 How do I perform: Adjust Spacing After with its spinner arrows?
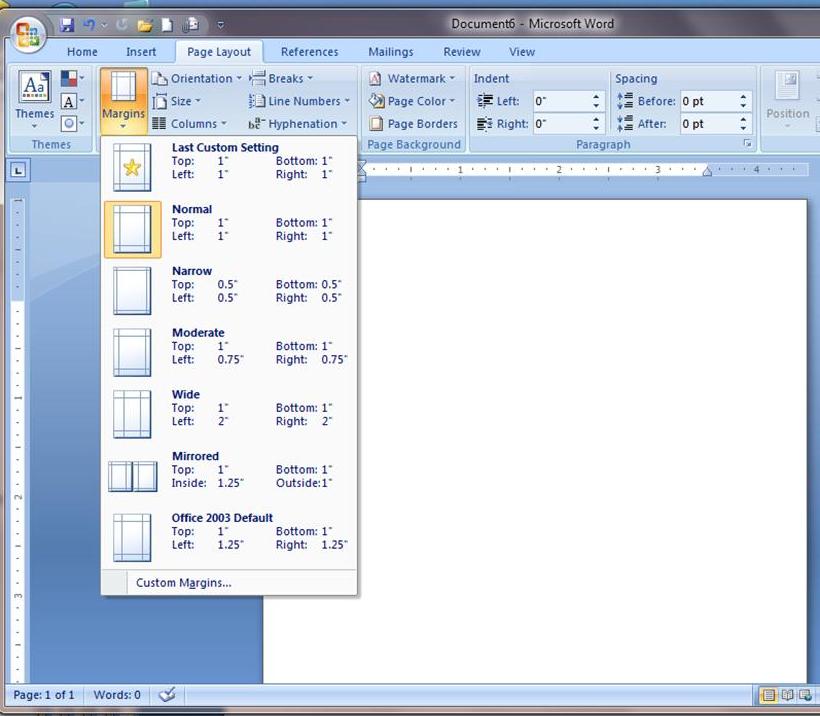click(x=743, y=124)
